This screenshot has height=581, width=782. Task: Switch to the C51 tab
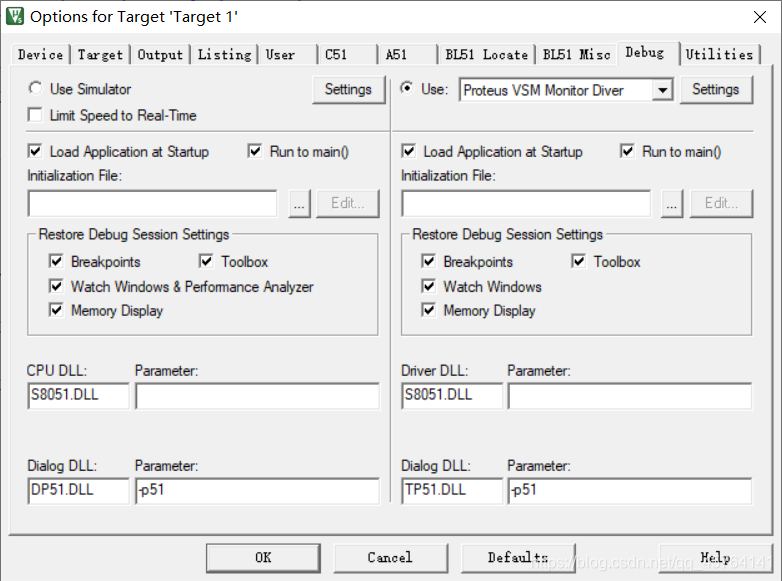347,54
